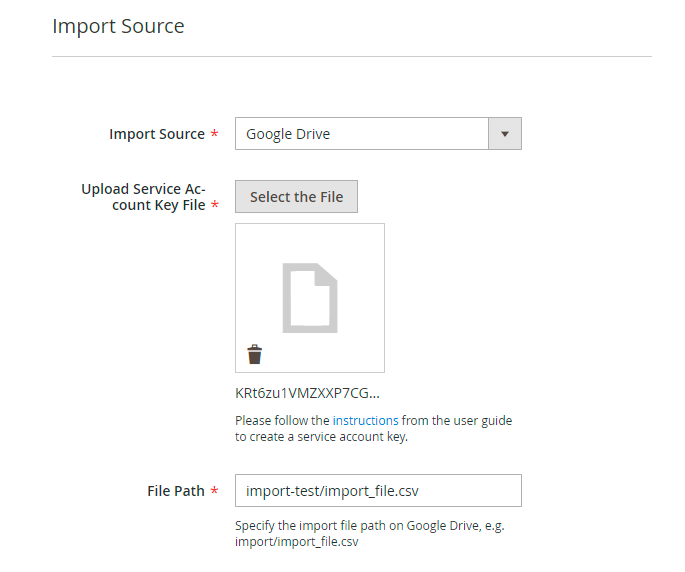Click the document file icon in preview

coord(309,297)
